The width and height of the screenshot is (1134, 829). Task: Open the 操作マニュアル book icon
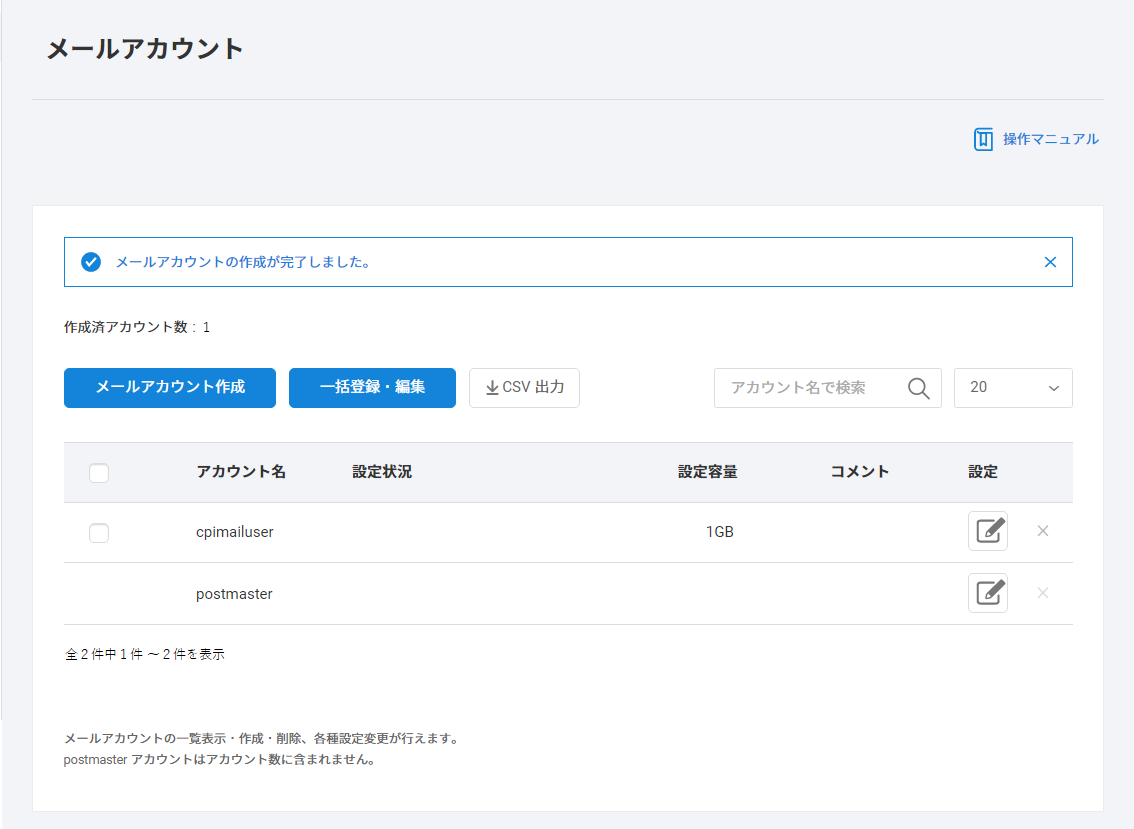click(x=983, y=139)
